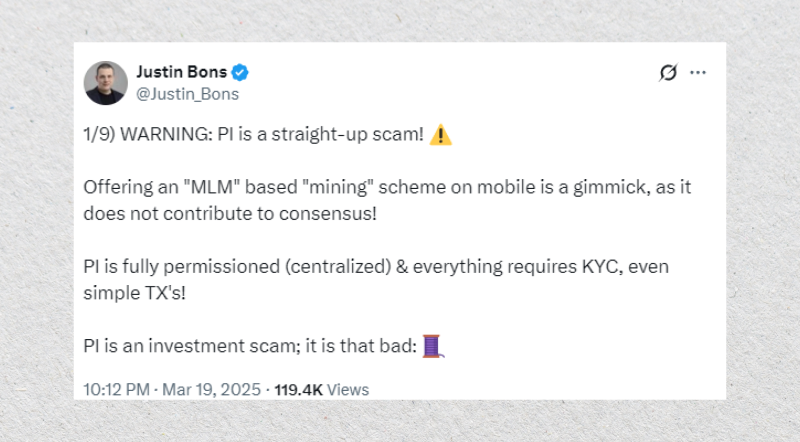The width and height of the screenshot is (800, 442).
Task: Click the 10:12 PM timestamp
Action: [116, 389]
